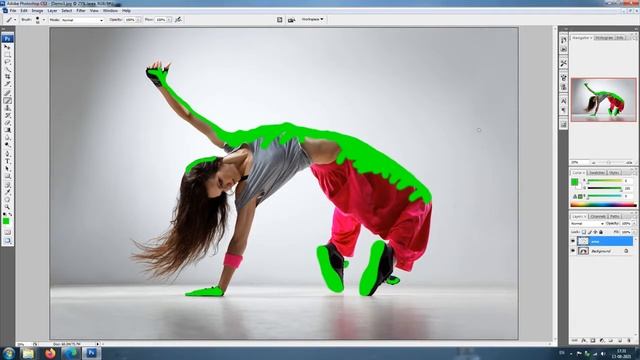Hide the selected top layer
This screenshot has width=640, height=360.
tap(573, 242)
